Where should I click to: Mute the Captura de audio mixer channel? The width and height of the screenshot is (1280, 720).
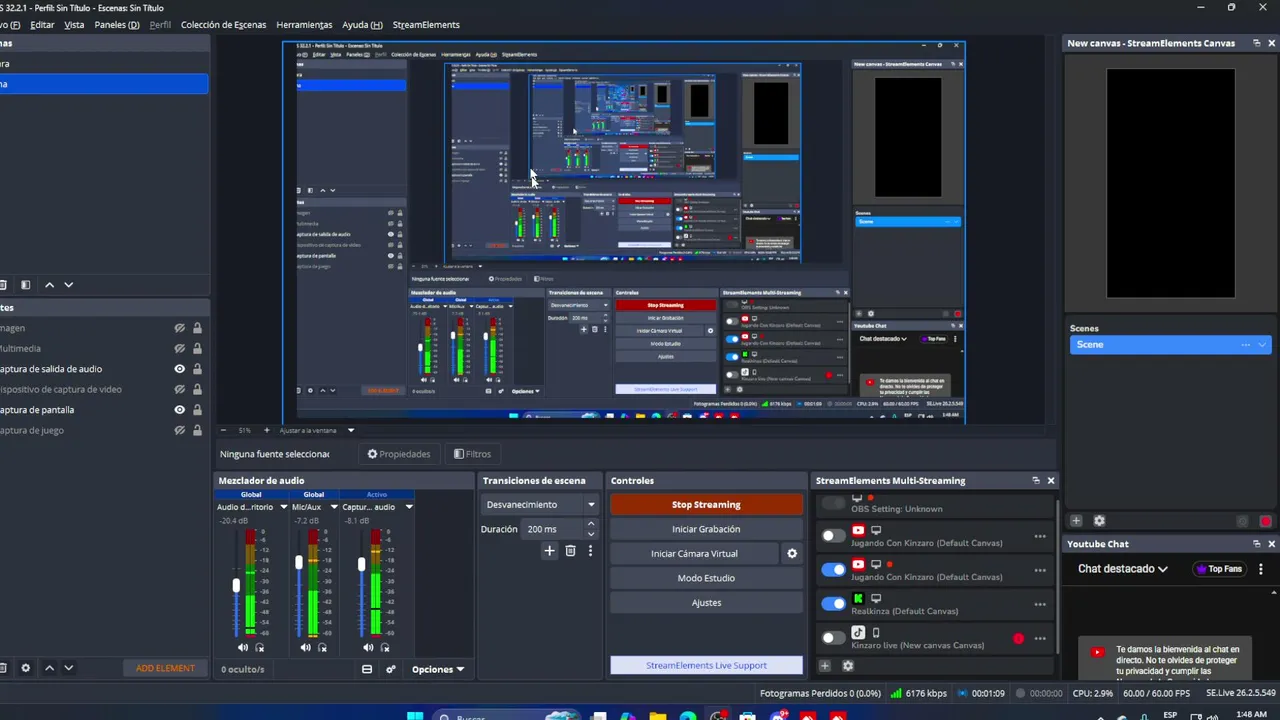368,647
